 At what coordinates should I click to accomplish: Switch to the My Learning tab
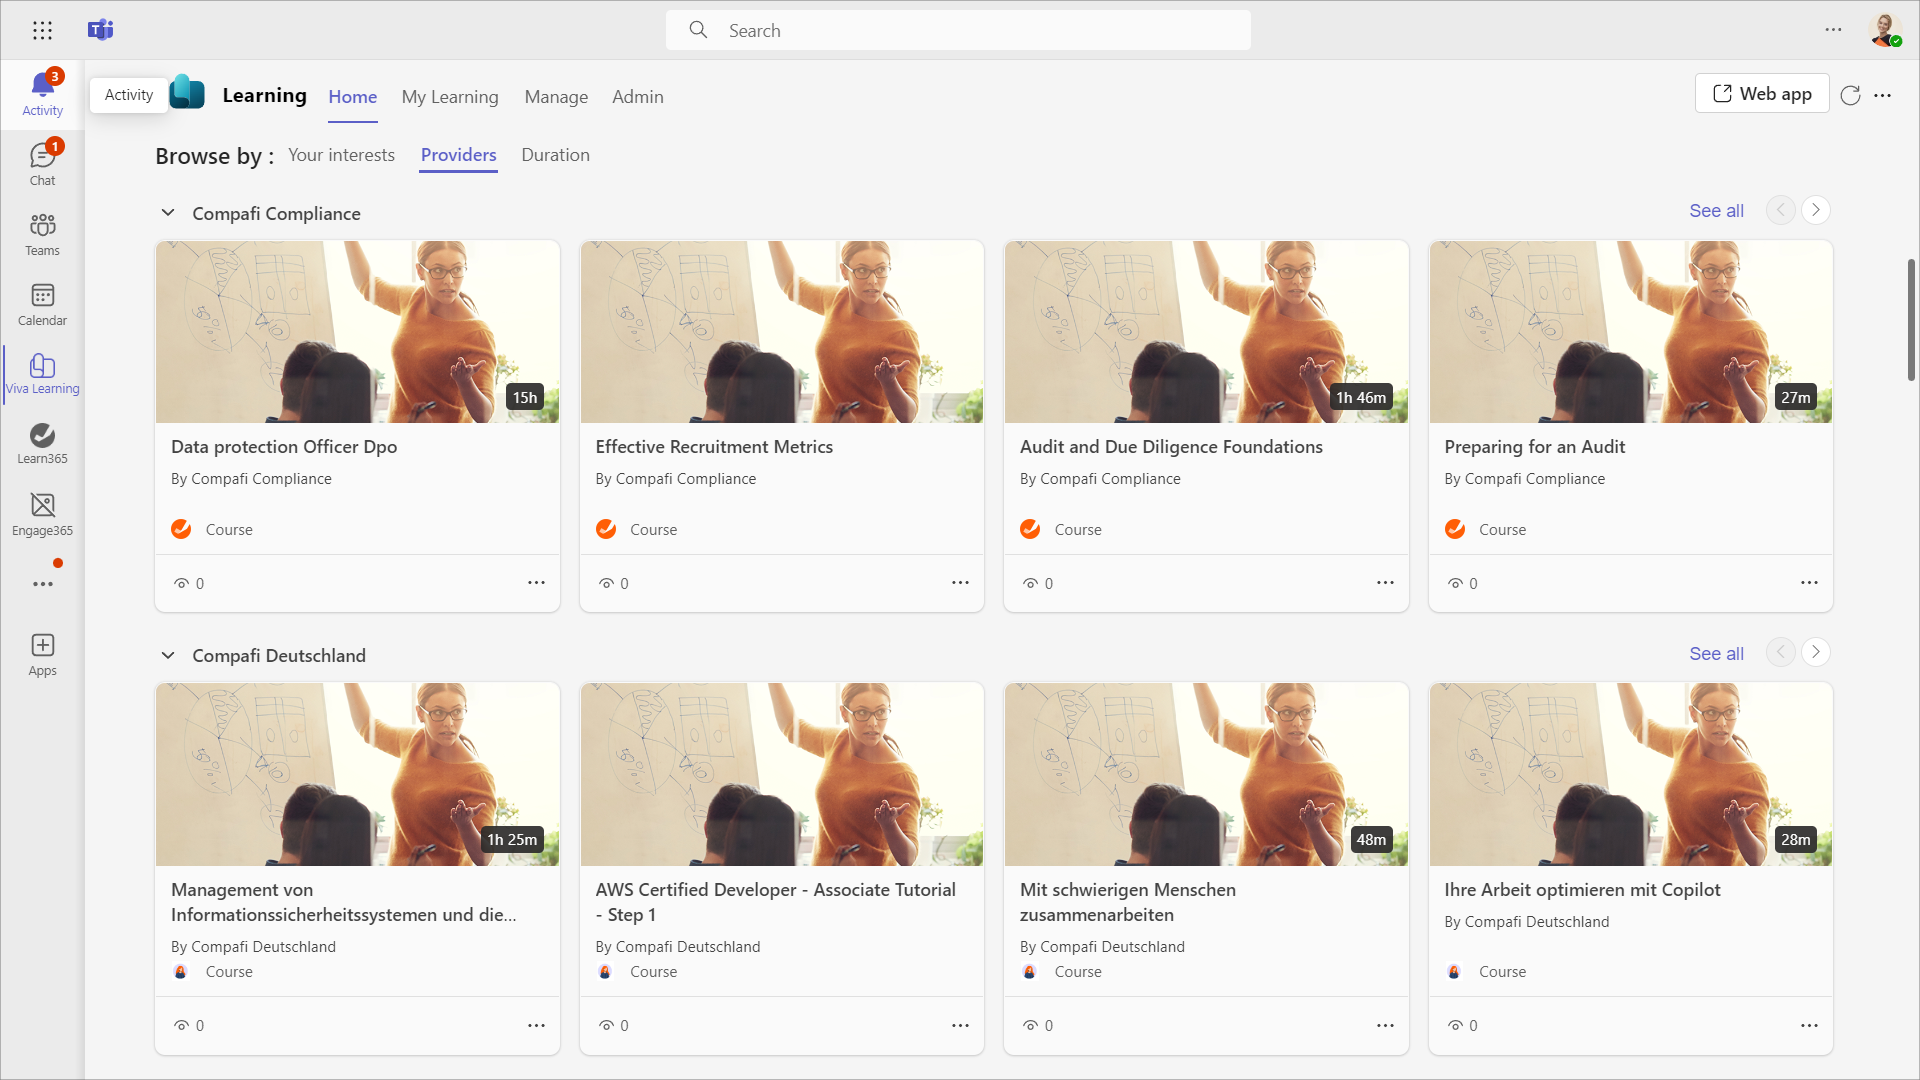[x=450, y=97]
